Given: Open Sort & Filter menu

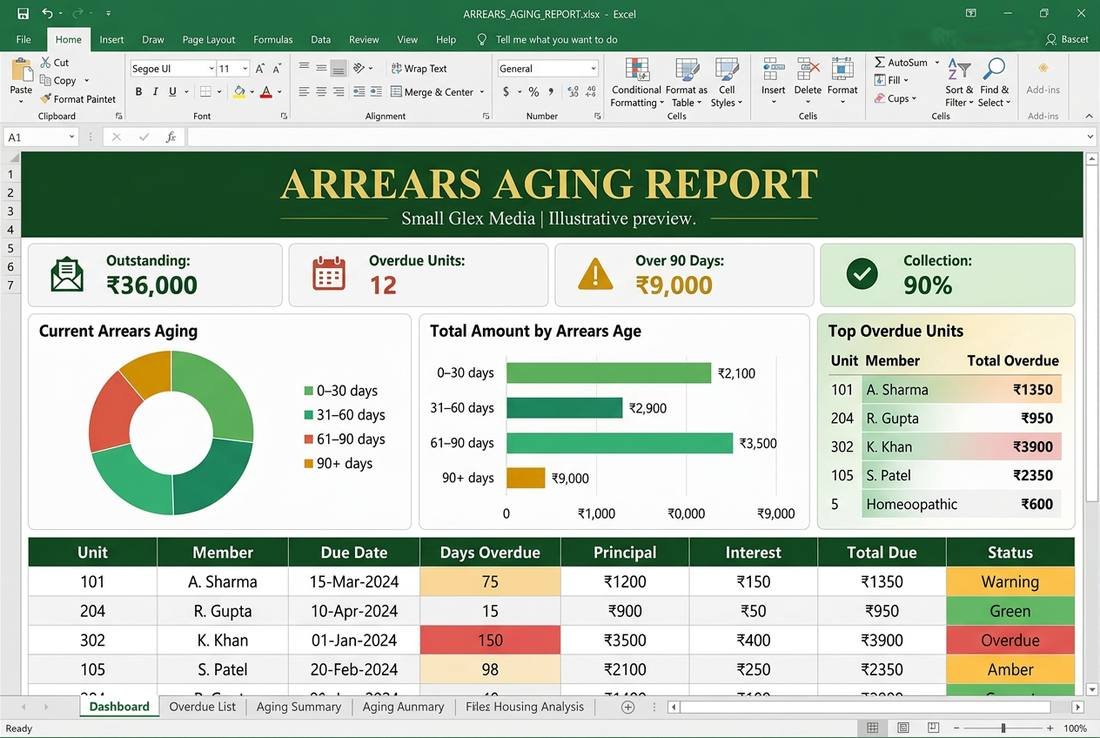Looking at the screenshot, I should pos(959,83).
